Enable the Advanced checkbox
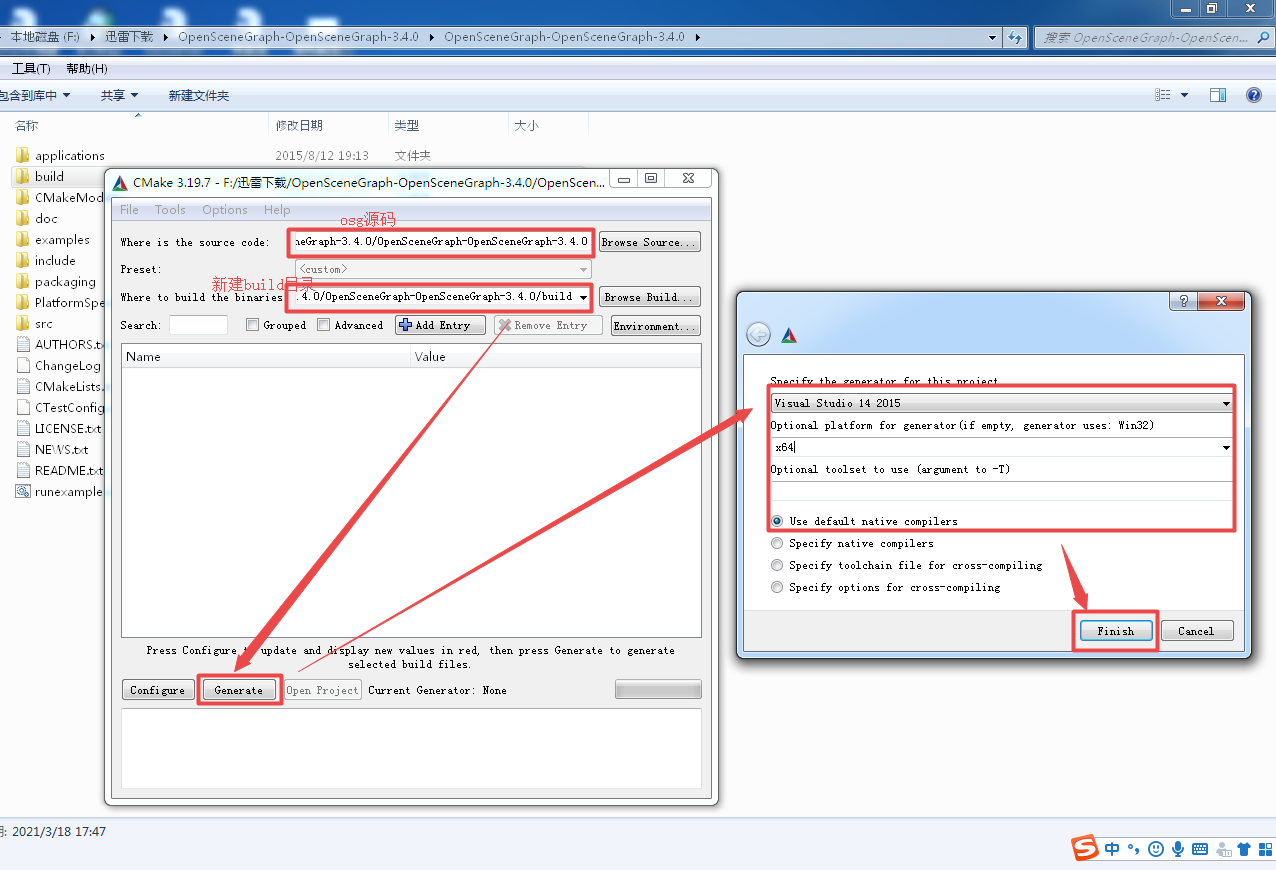Image resolution: width=1276 pixels, height=870 pixels. tap(324, 325)
